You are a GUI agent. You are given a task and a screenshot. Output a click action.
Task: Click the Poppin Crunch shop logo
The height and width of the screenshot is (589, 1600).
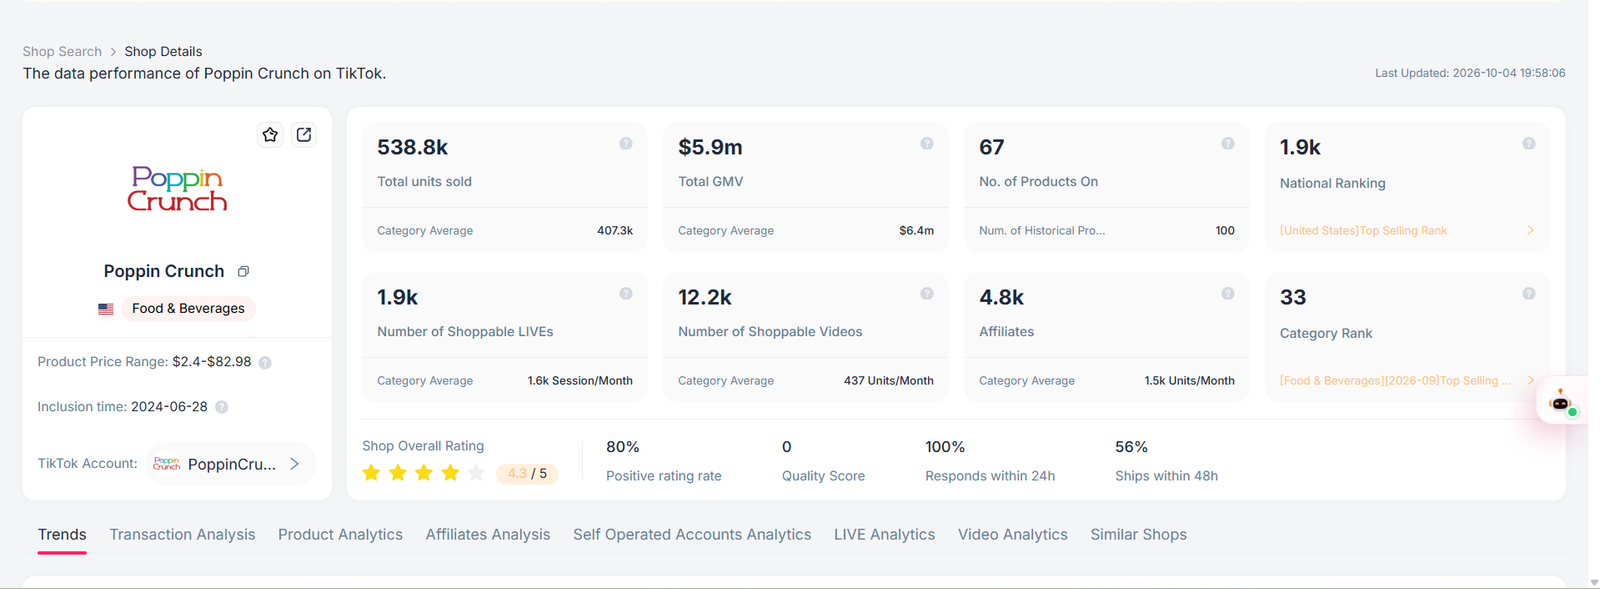click(177, 188)
